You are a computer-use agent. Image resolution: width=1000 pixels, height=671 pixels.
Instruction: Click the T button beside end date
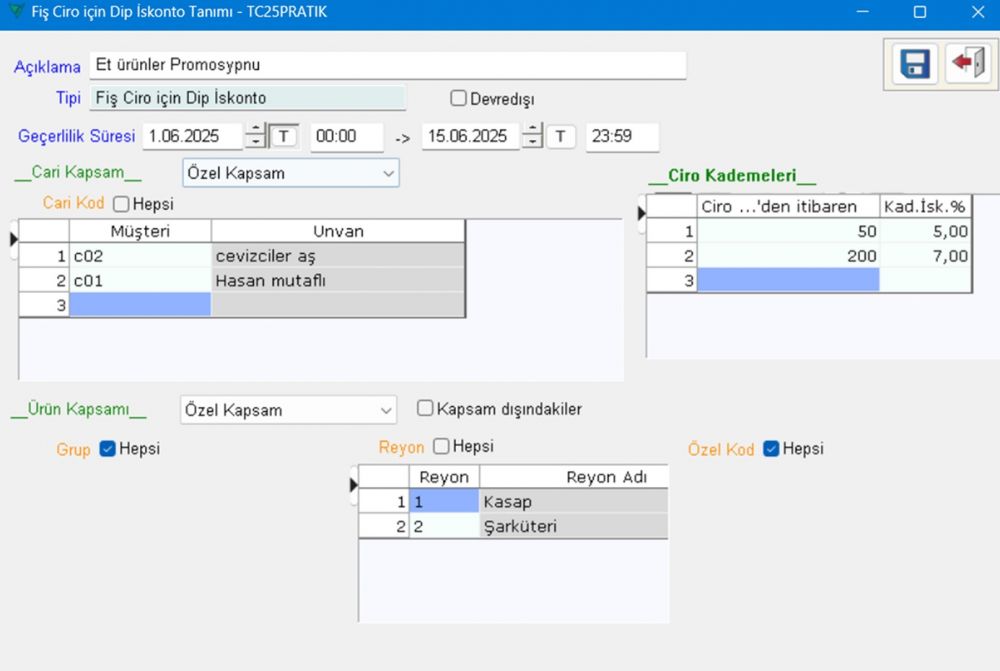tap(561, 136)
